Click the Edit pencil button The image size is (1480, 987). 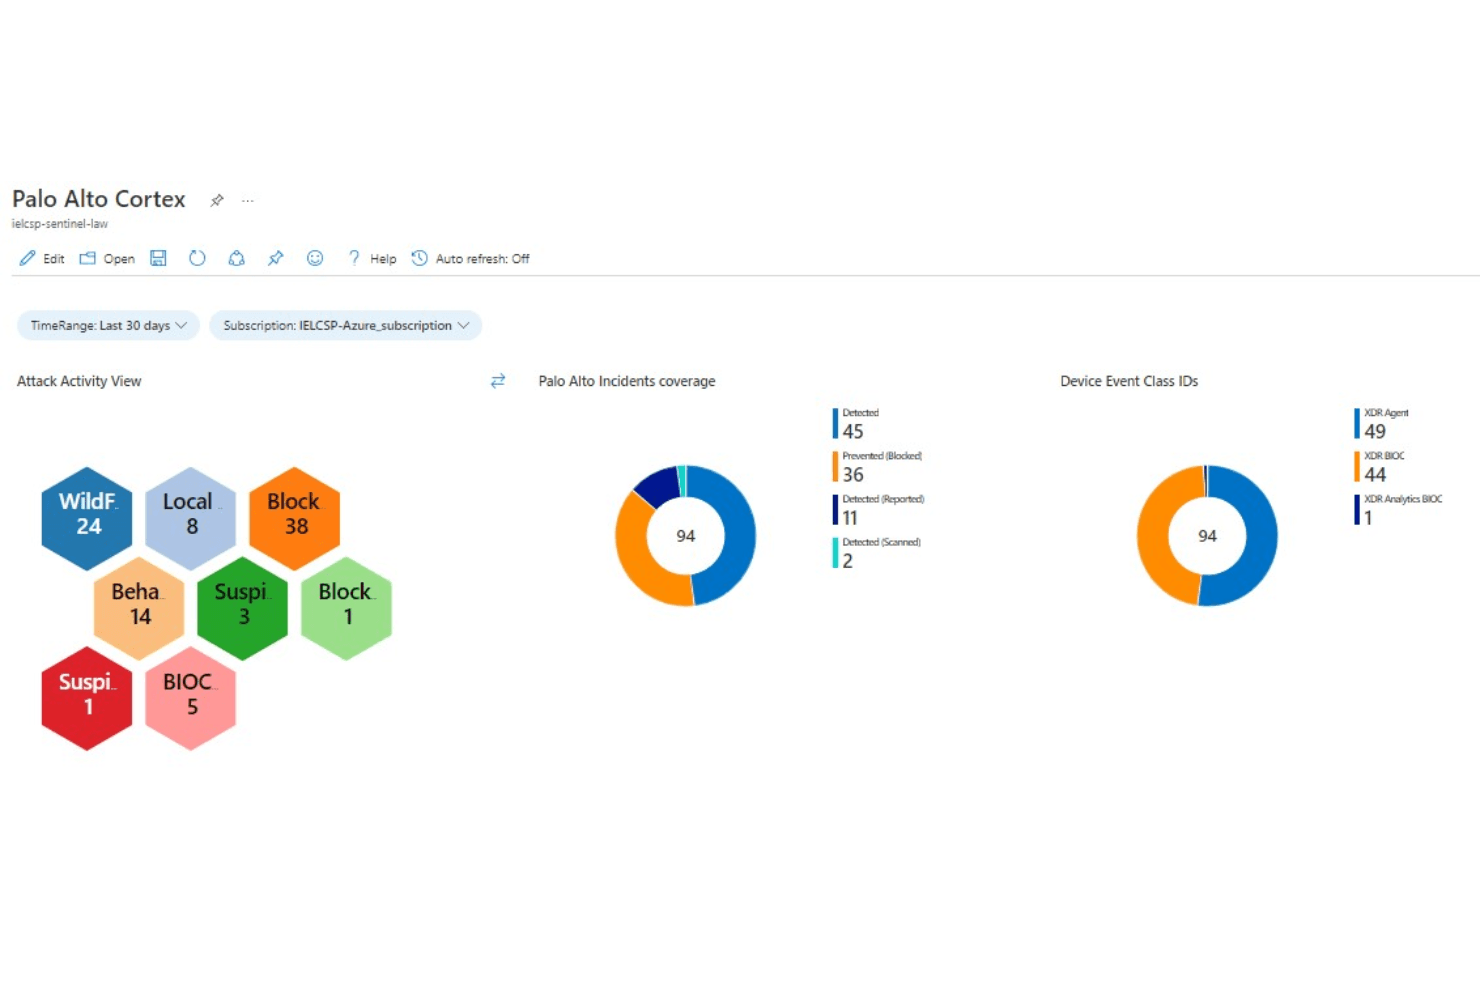(x=41, y=258)
